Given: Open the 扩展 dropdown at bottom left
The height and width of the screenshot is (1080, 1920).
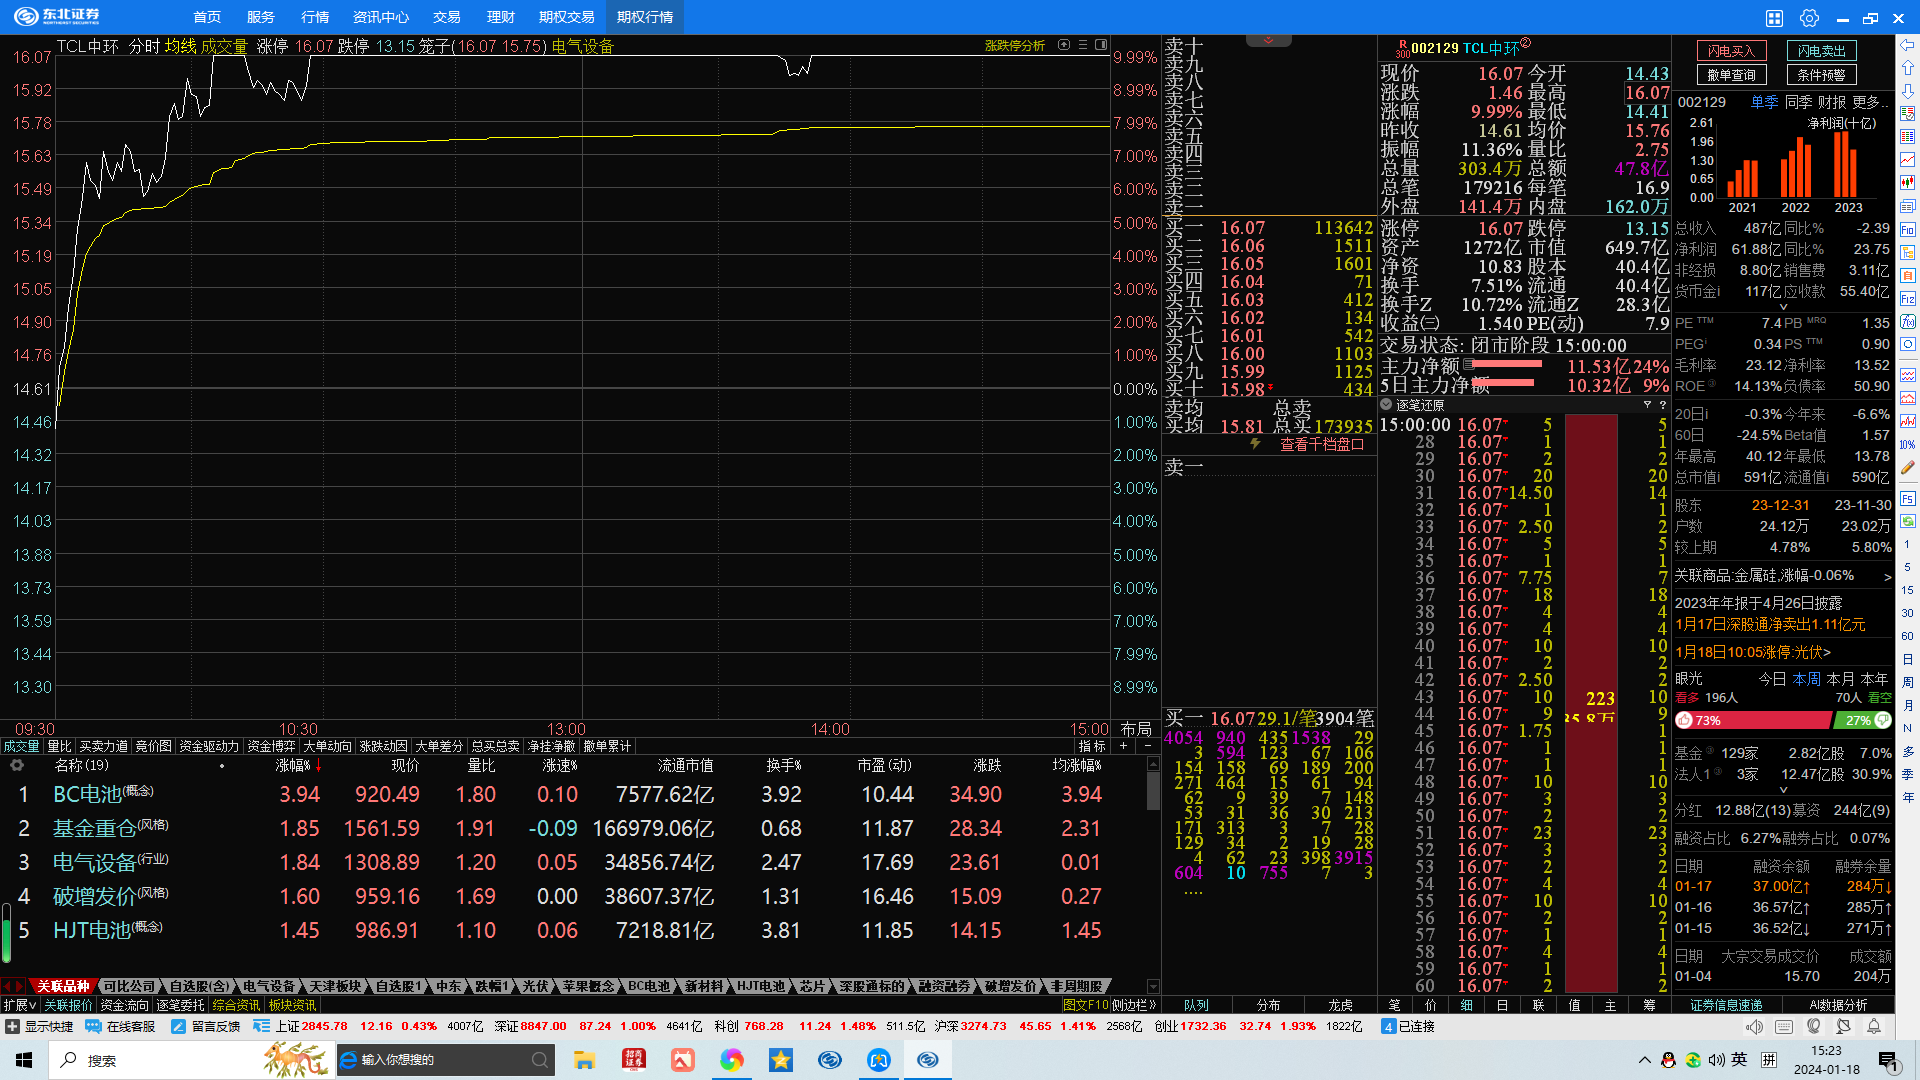Looking at the screenshot, I should coord(19,1005).
